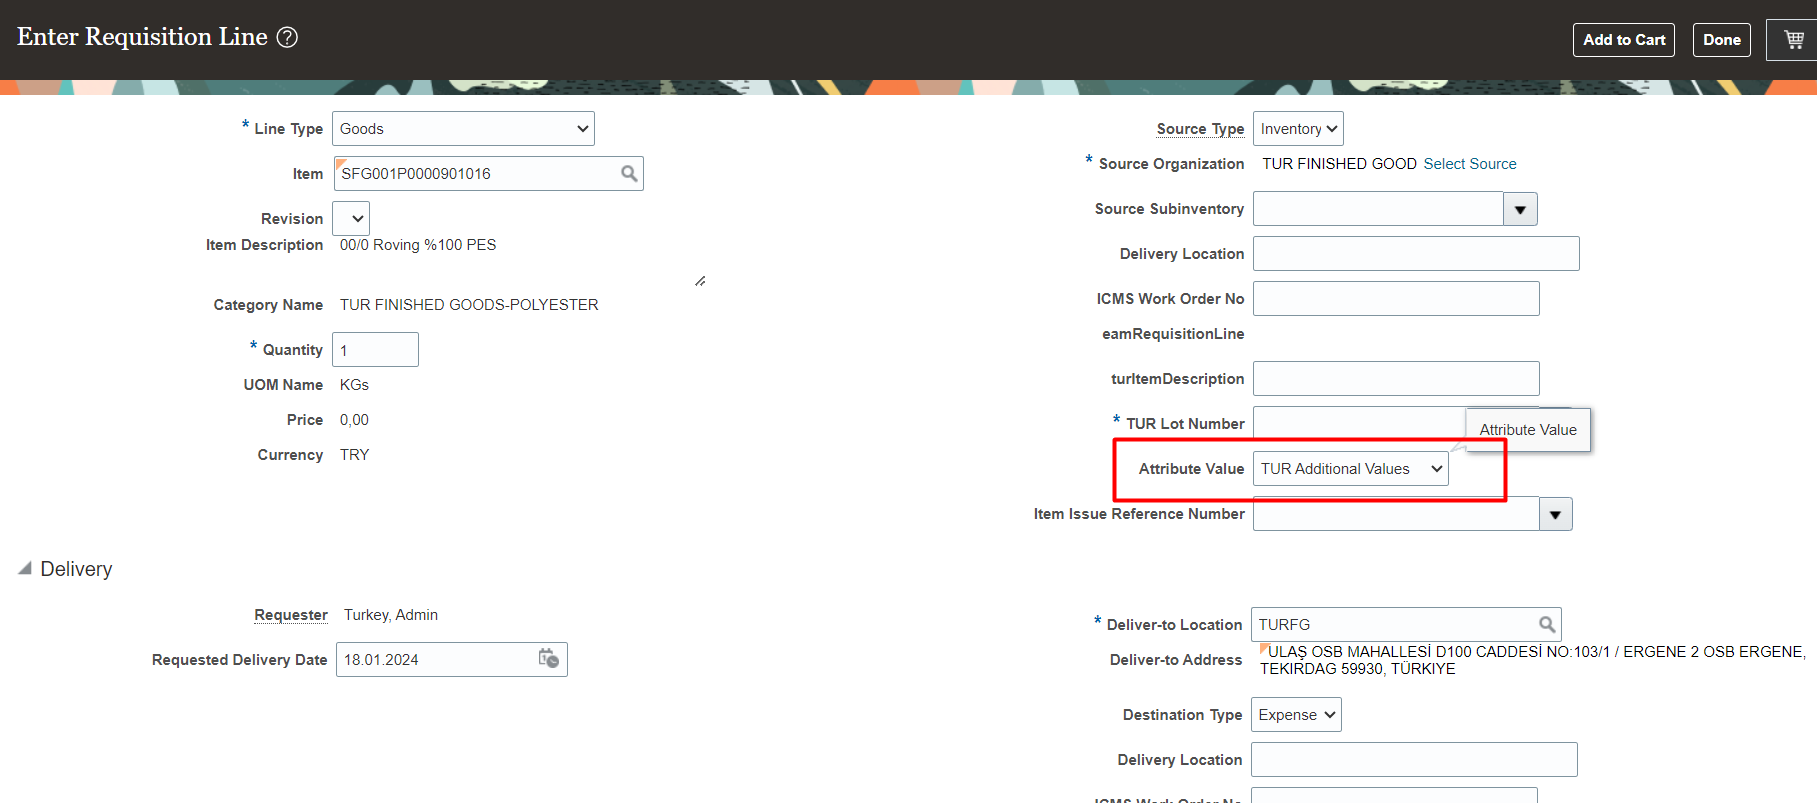Click the 'KGs' UOM value
Image resolution: width=1817 pixels, height=803 pixels.
click(x=354, y=385)
